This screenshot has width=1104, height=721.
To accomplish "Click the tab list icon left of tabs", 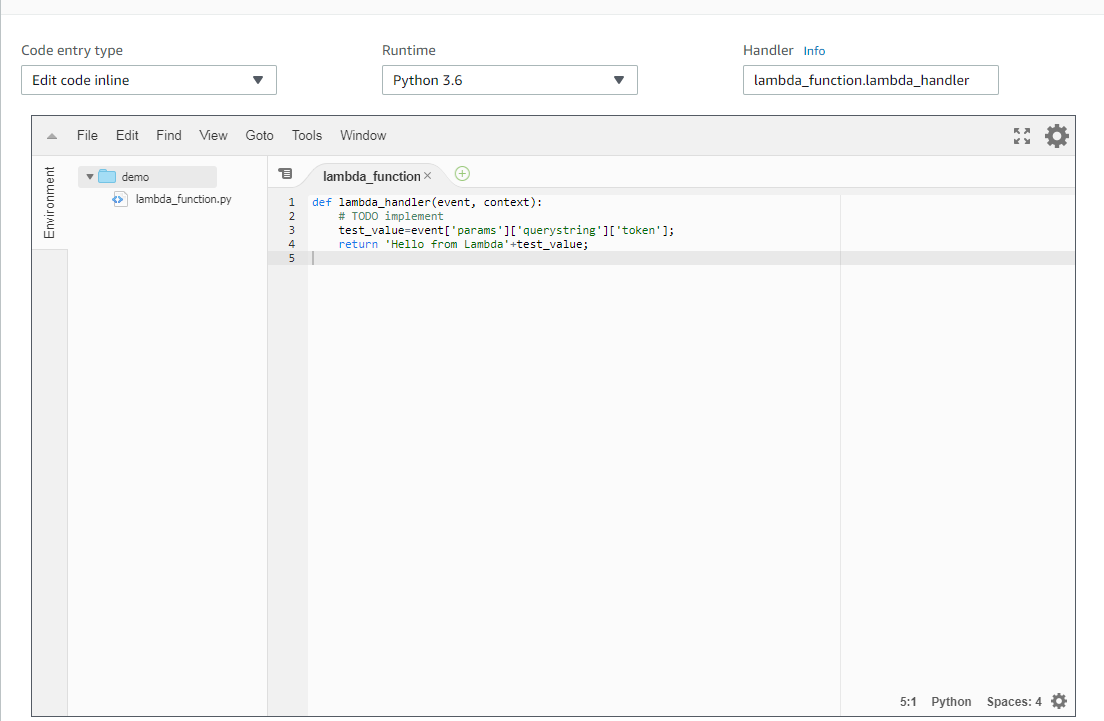I will (x=285, y=173).
